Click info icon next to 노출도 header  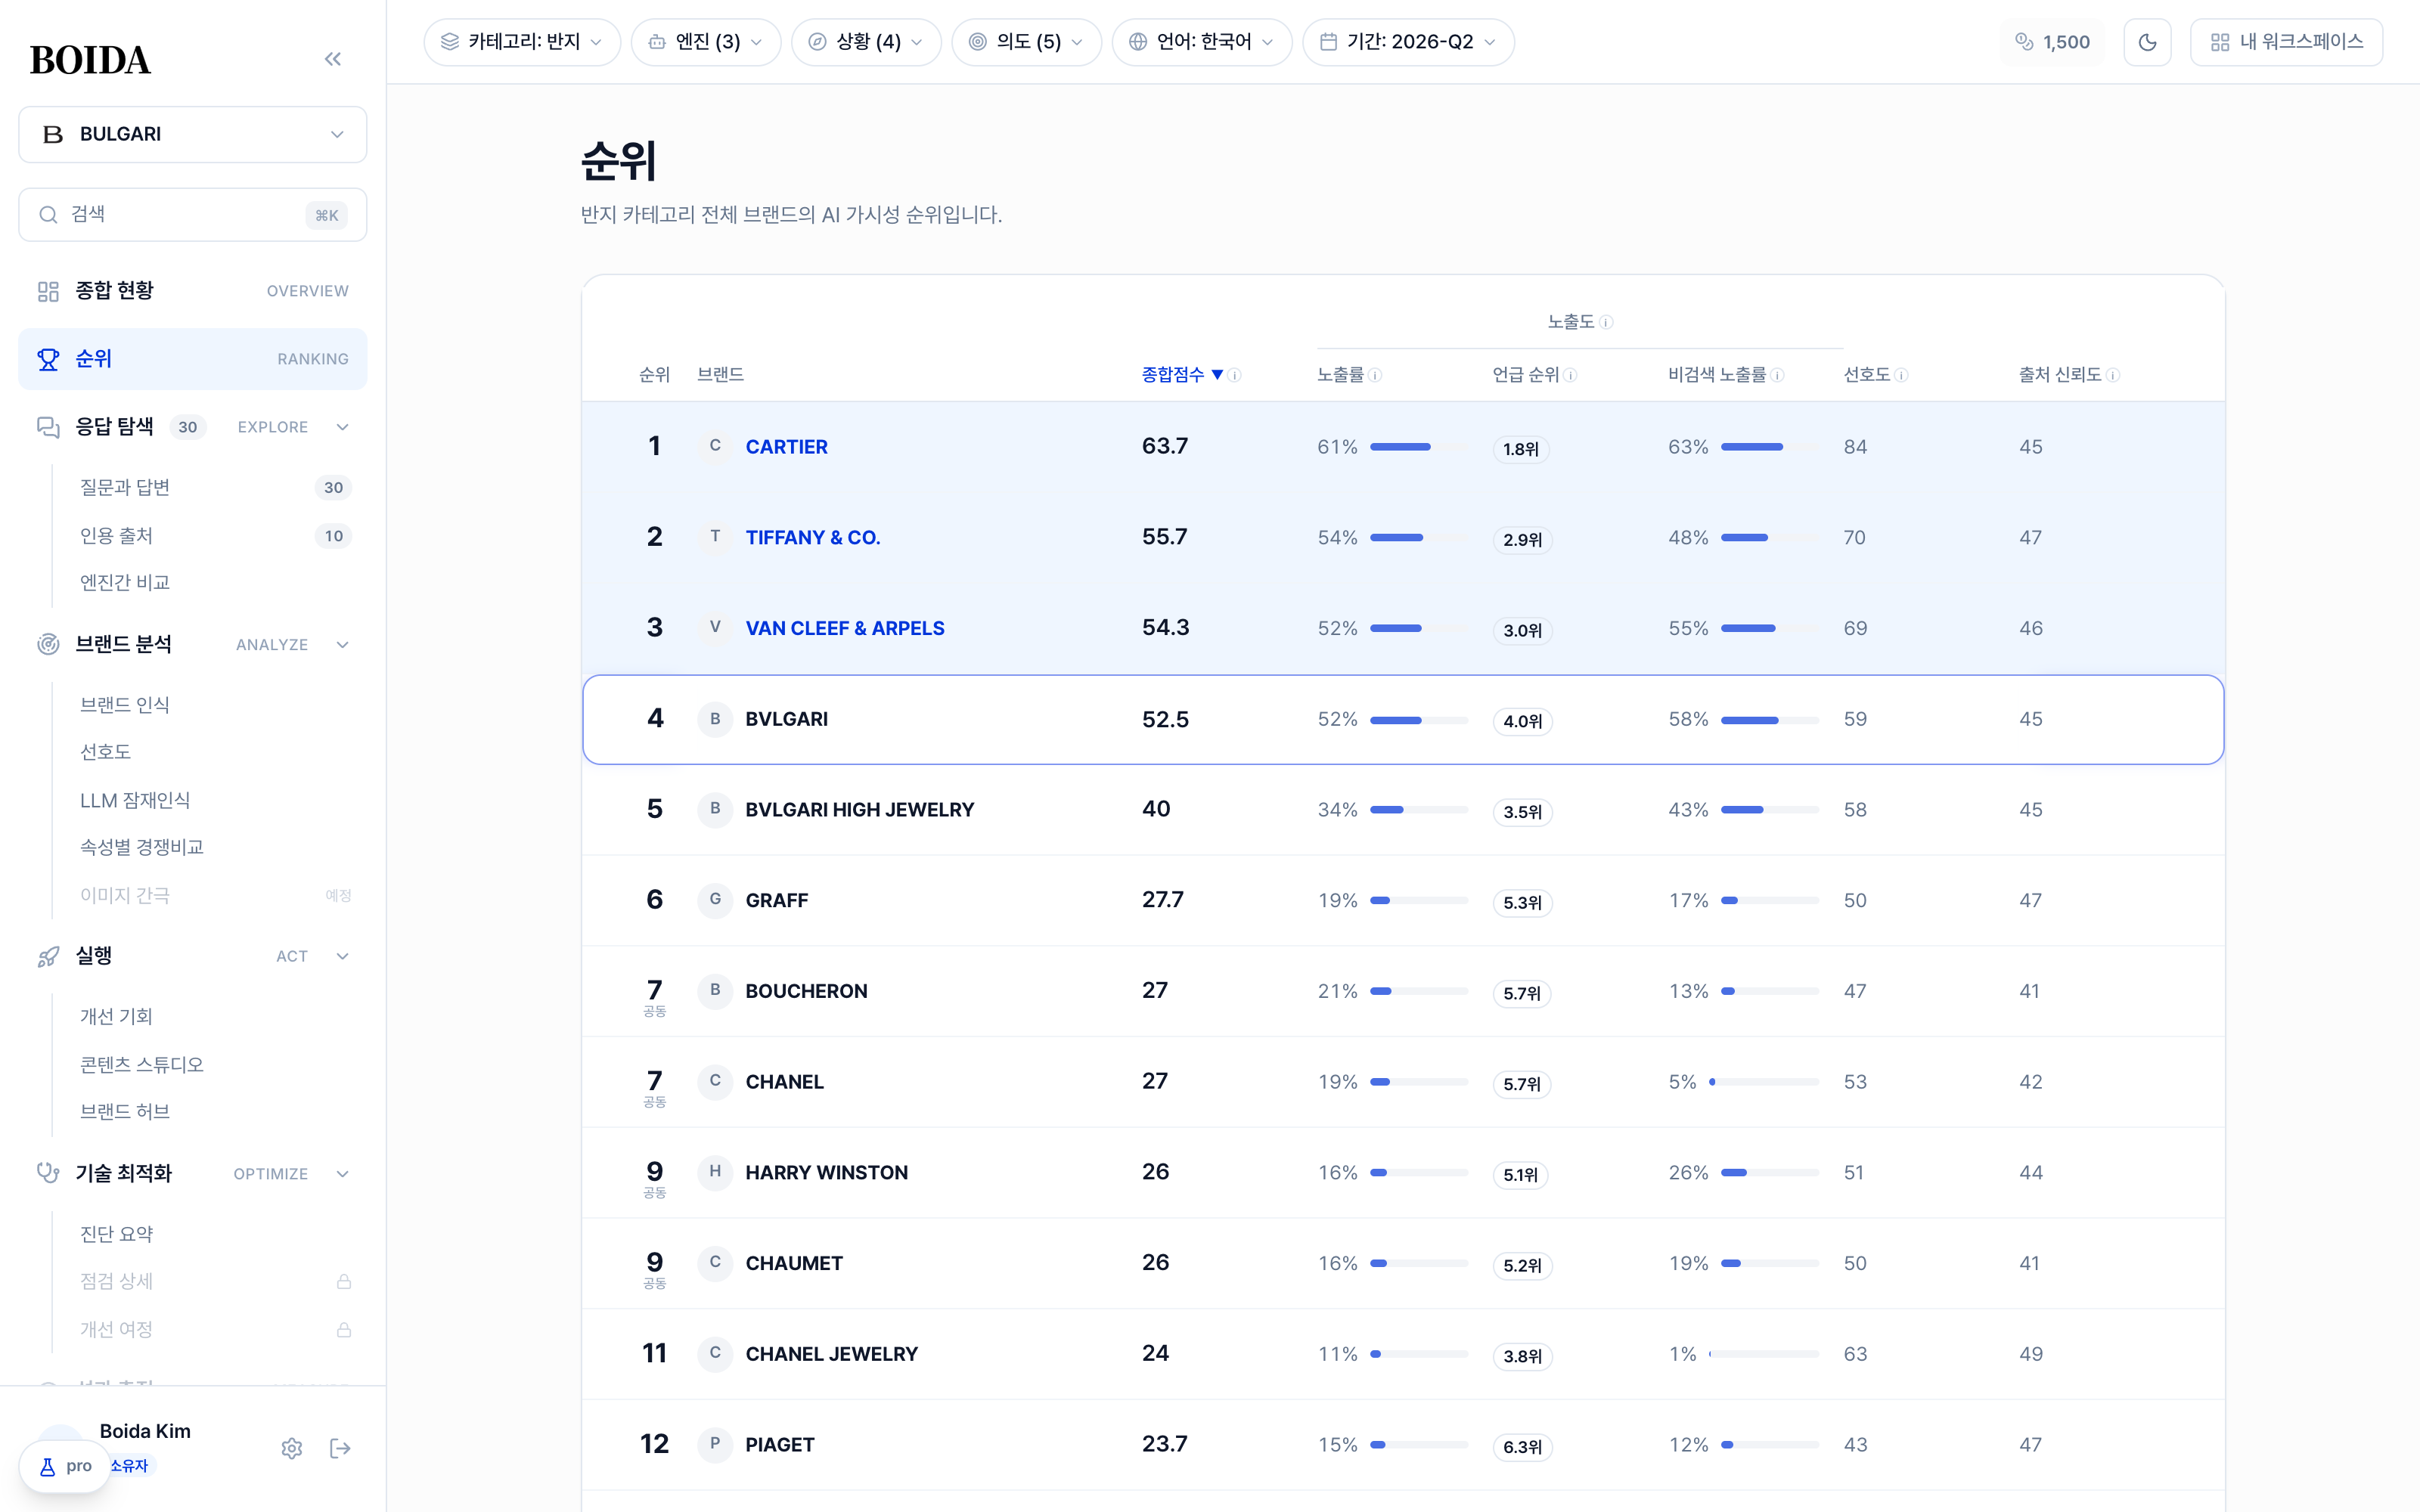[x=1606, y=322]
